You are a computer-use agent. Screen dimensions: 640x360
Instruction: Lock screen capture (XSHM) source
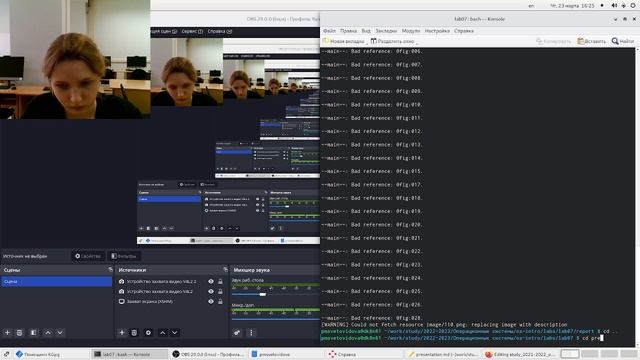(x=220, y=302)
